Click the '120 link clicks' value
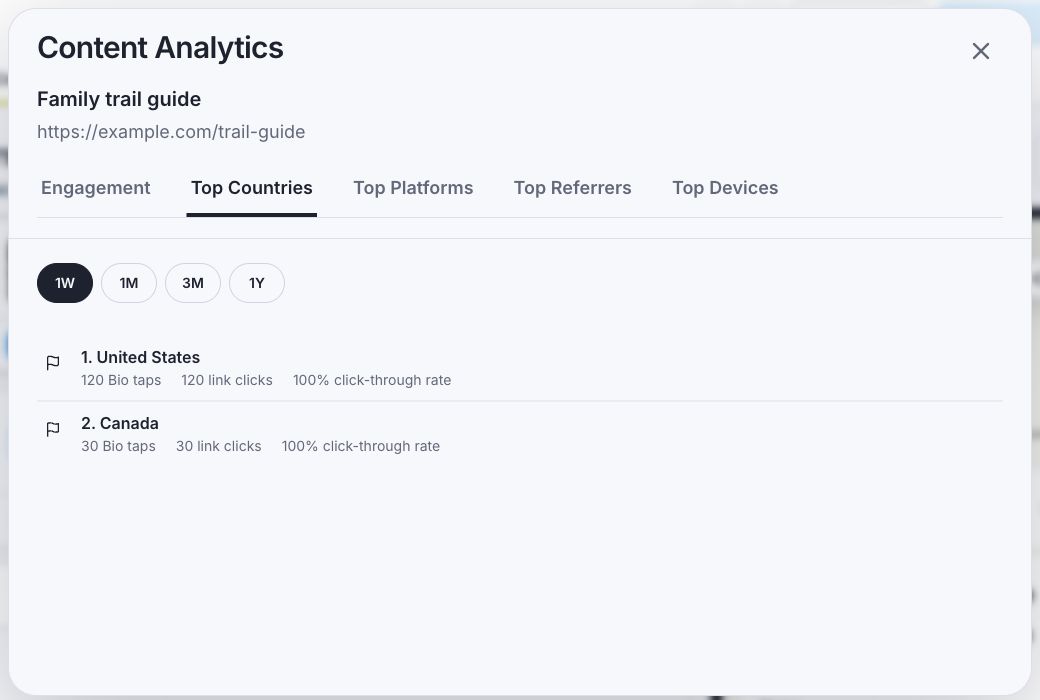 coord(227,380)
